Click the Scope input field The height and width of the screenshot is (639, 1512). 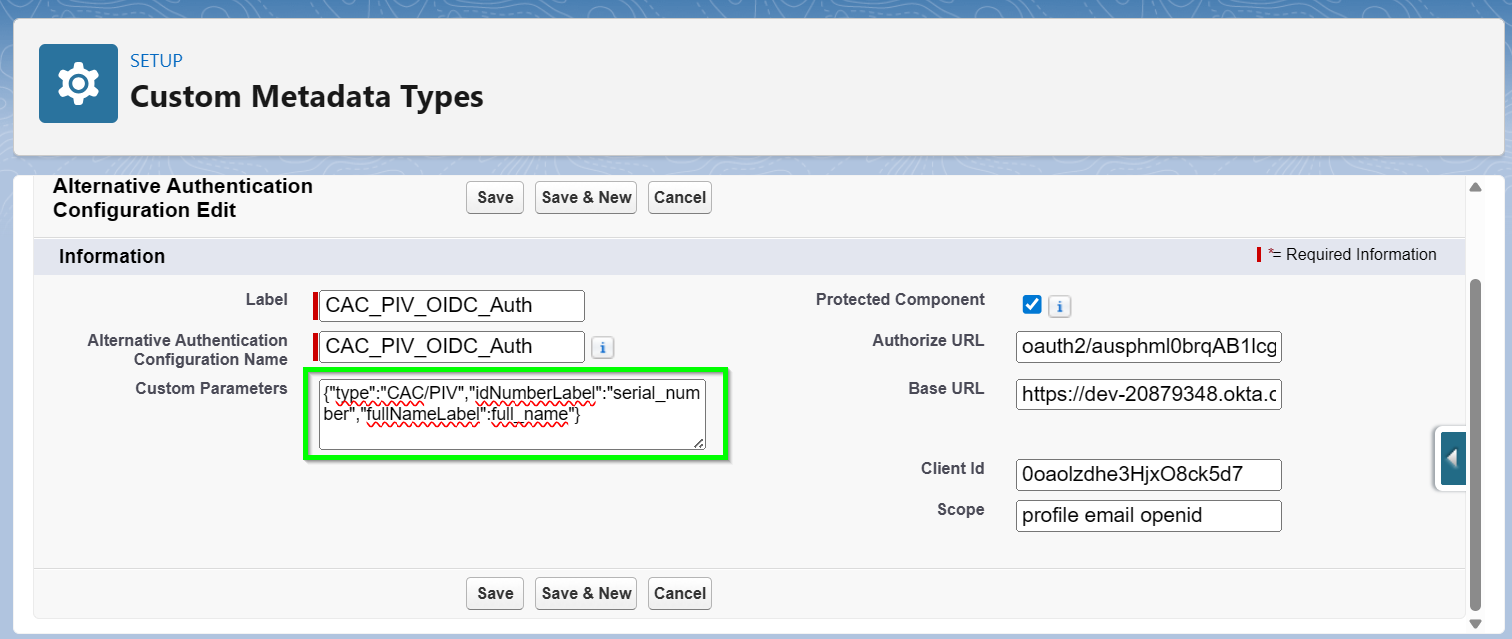[1148, 516]
